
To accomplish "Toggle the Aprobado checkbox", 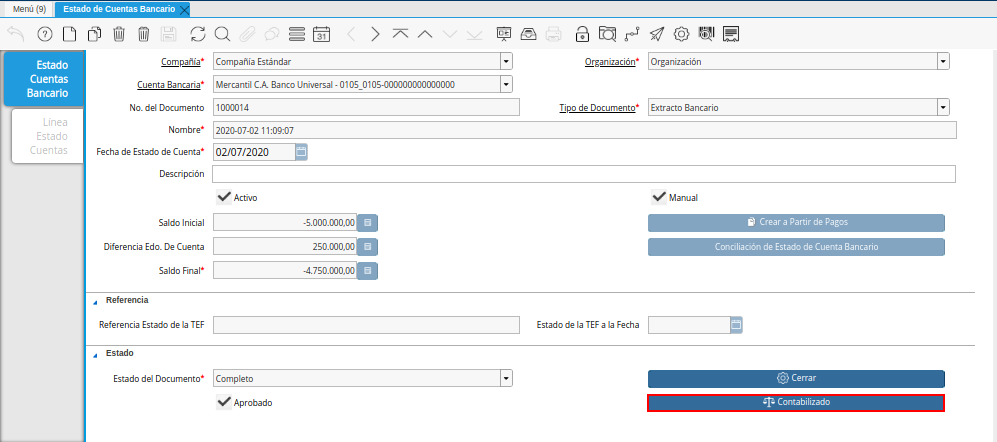I will coord(224,401).
